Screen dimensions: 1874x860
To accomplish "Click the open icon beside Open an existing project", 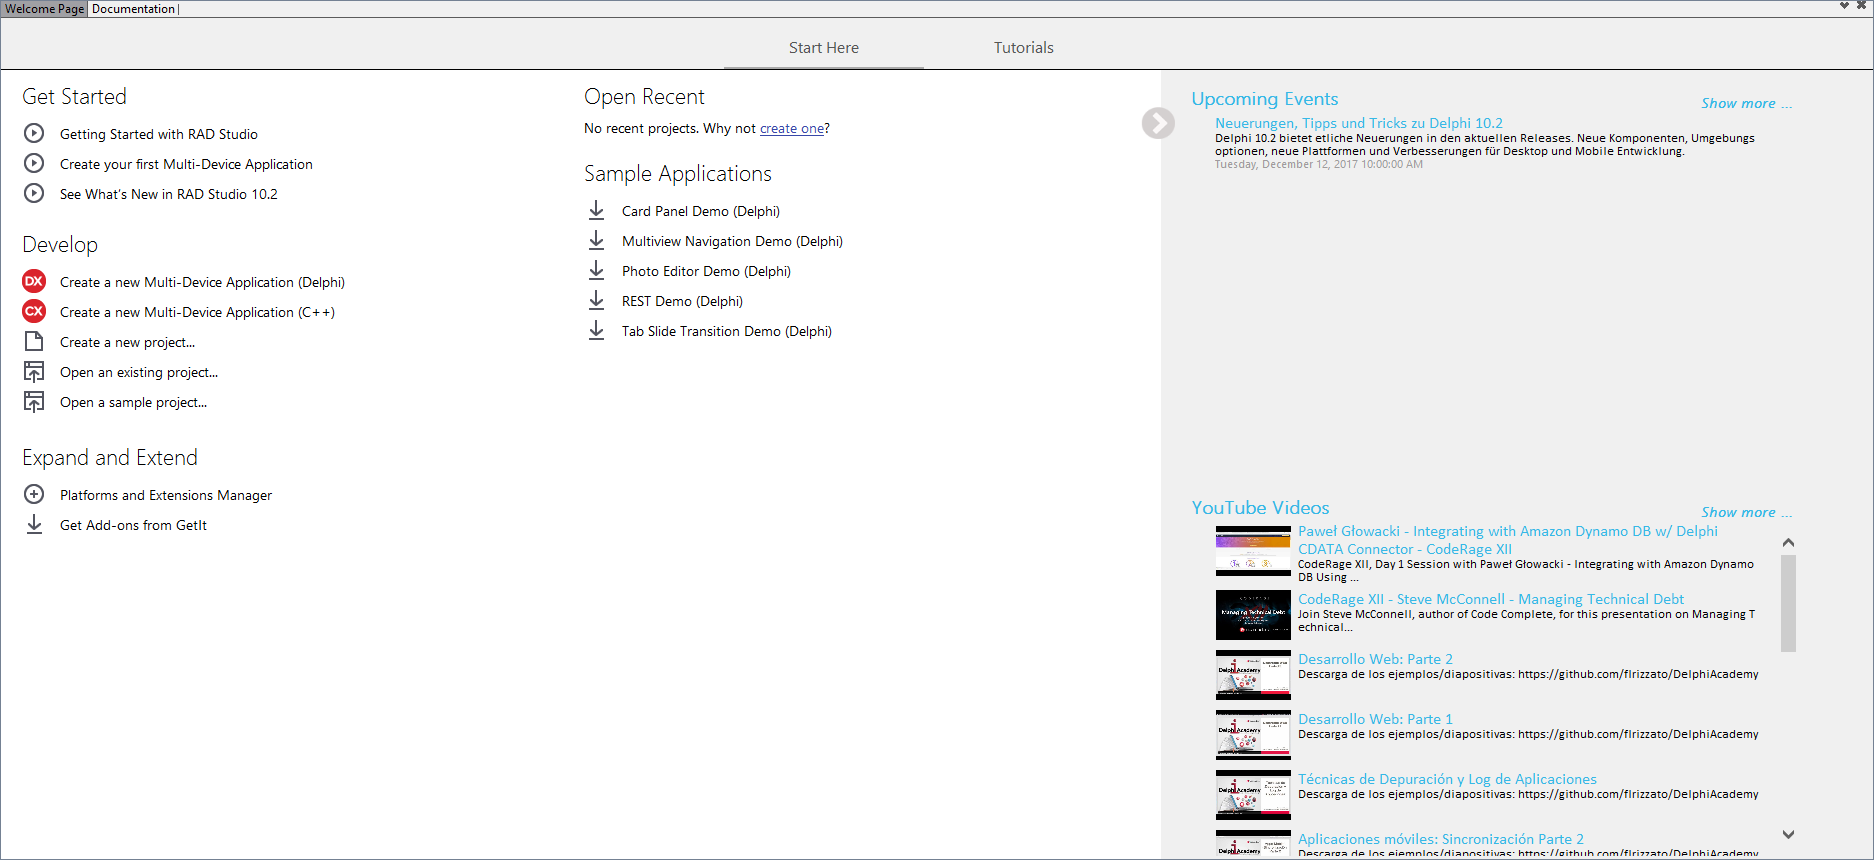I will (x=34, y=371).
